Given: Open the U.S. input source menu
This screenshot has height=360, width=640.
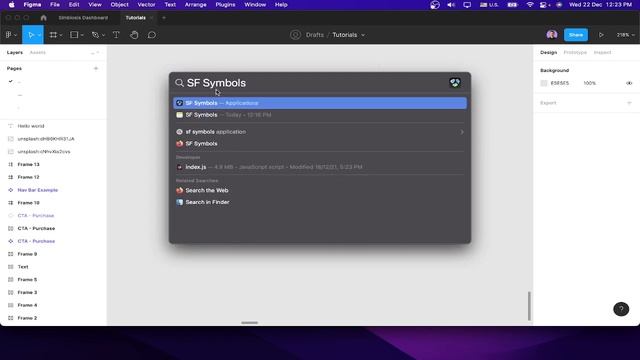Looking at the screenshot, I should pyautogui.click(x=489, y=4).
